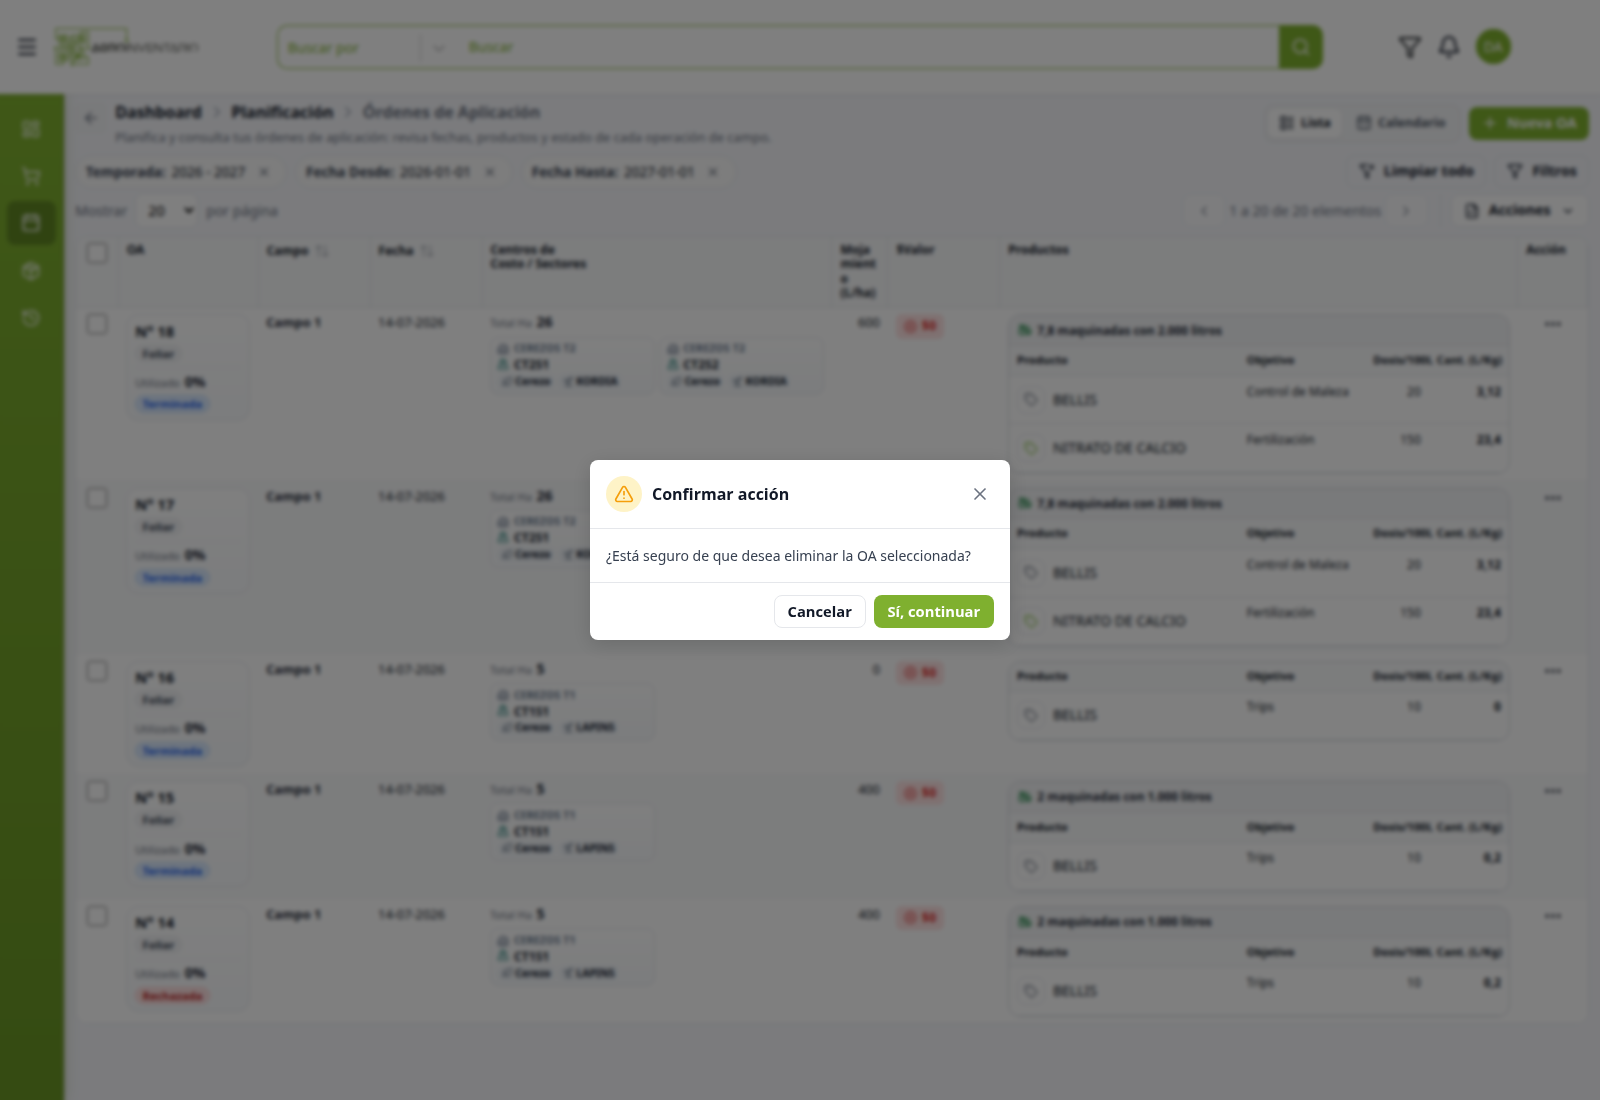
Task: Switch to the Calendario view
Action: 1401,123
